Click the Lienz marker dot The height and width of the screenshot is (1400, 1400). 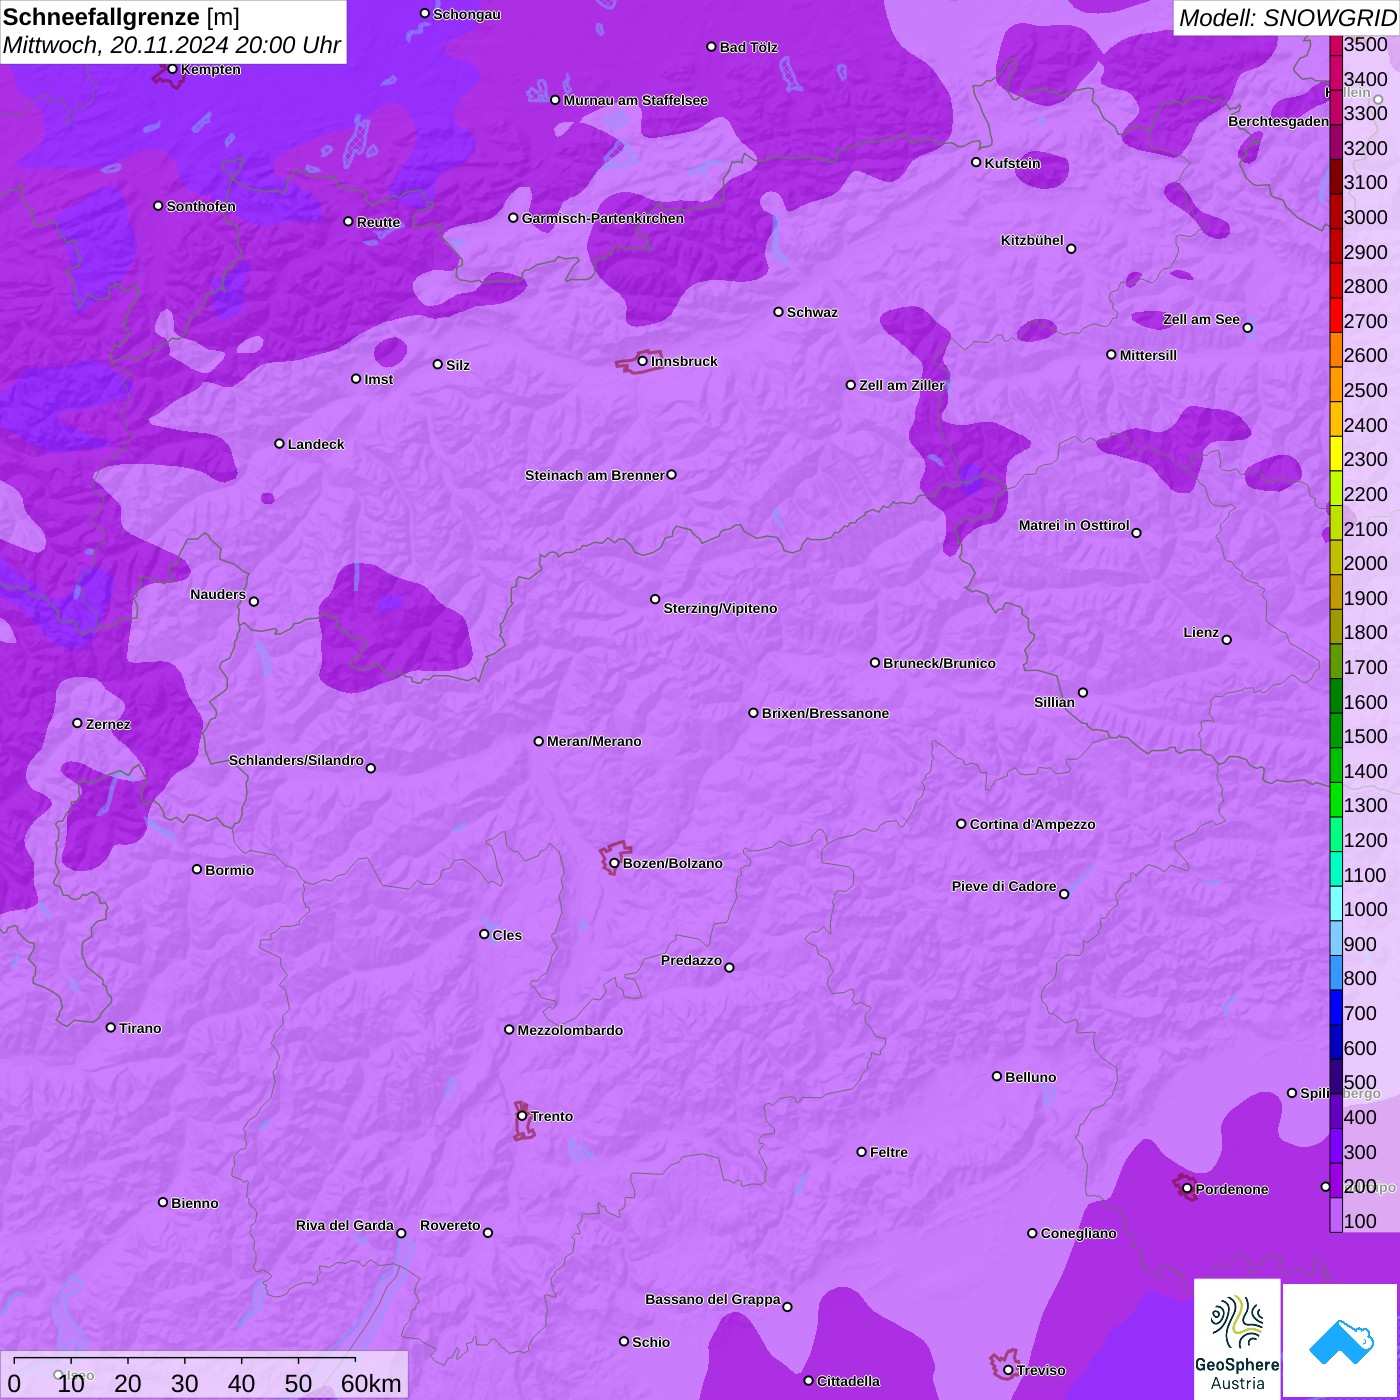pos(1226,640)
